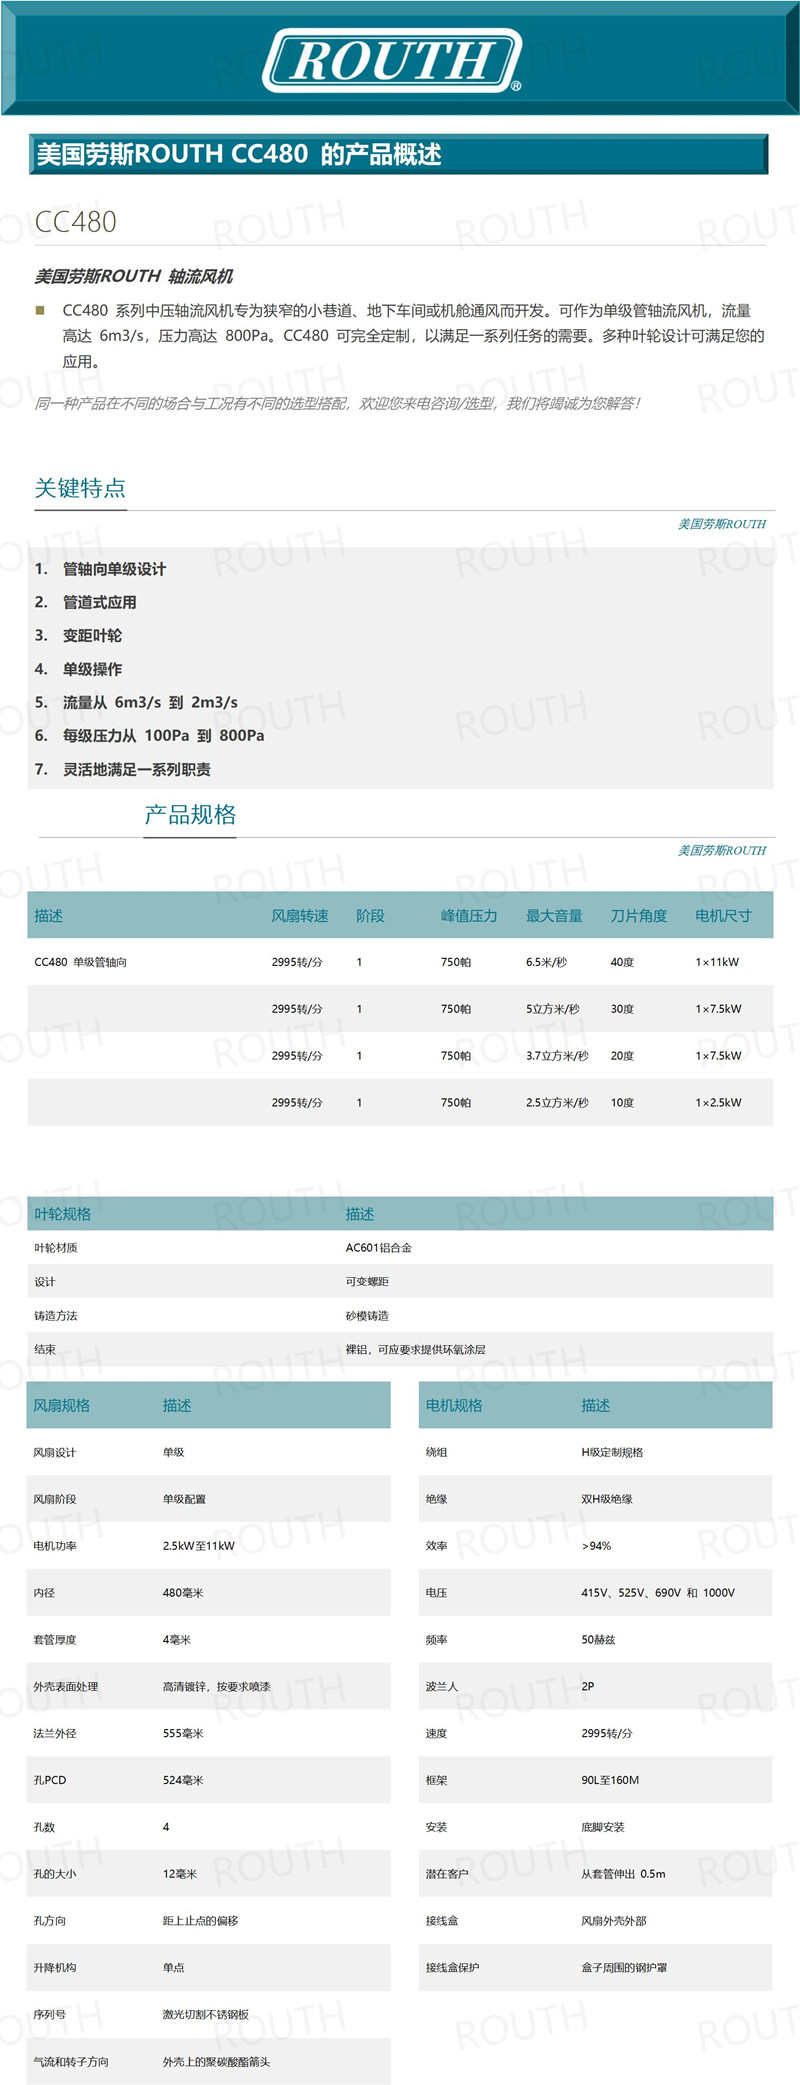Click the value "盒子周围的钢护罩"

(624, 1968)
